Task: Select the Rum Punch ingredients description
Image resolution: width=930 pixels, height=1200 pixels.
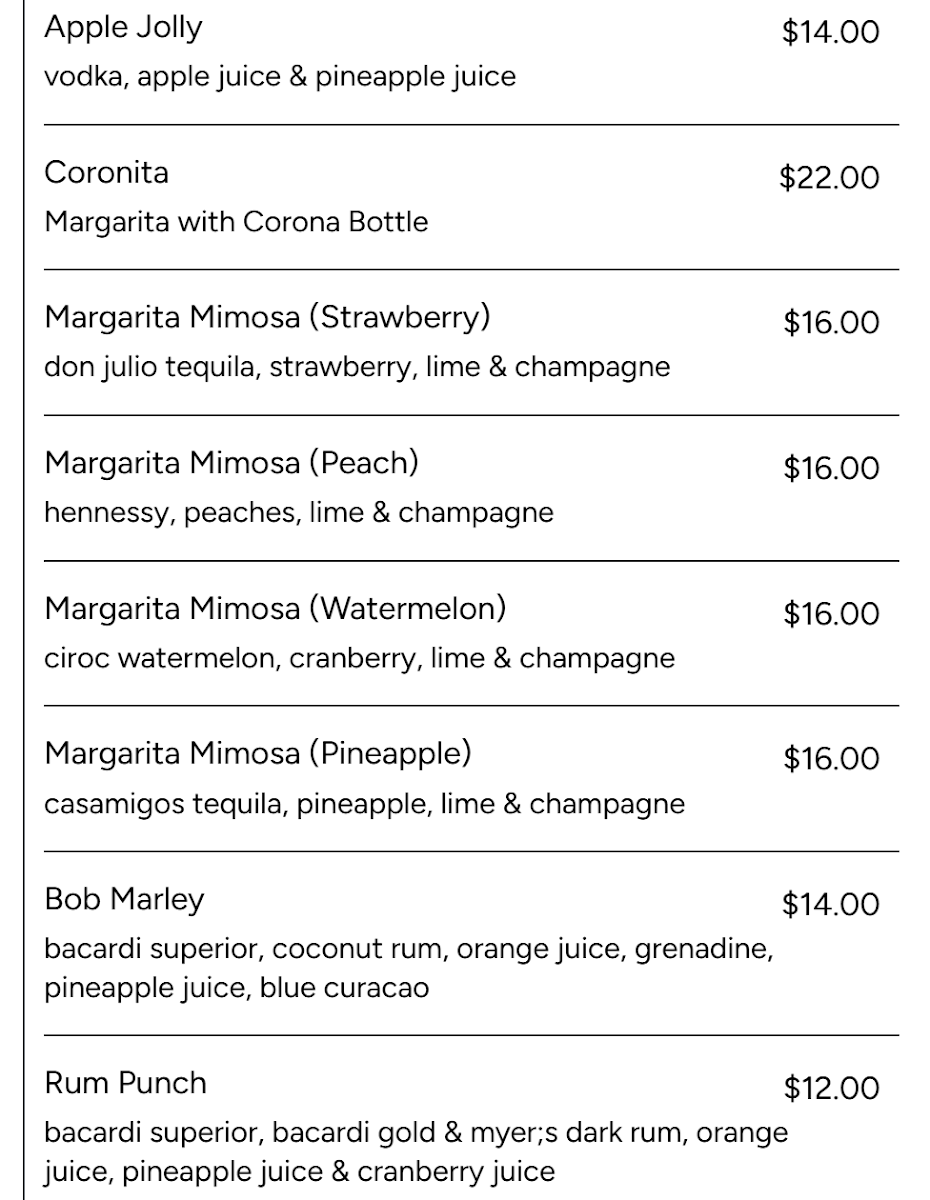Action: tap(416, 1152)
